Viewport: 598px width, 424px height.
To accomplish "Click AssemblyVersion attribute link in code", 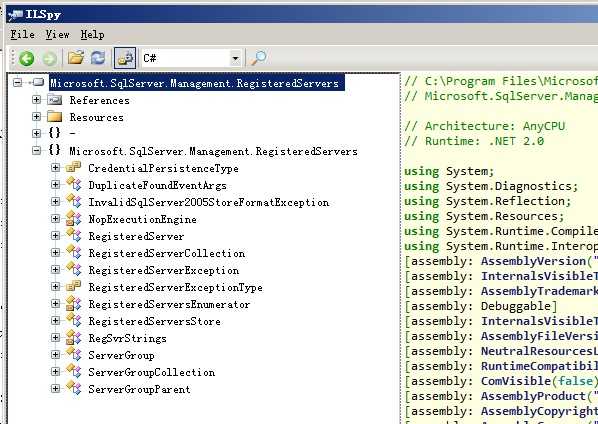I will point(533,261).
